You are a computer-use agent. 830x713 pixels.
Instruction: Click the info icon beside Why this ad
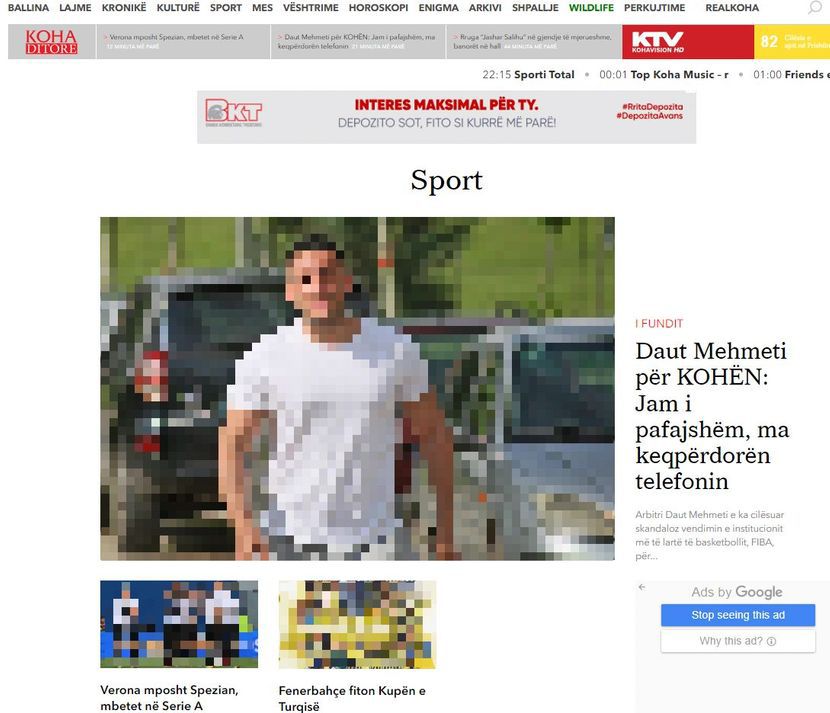771,641
